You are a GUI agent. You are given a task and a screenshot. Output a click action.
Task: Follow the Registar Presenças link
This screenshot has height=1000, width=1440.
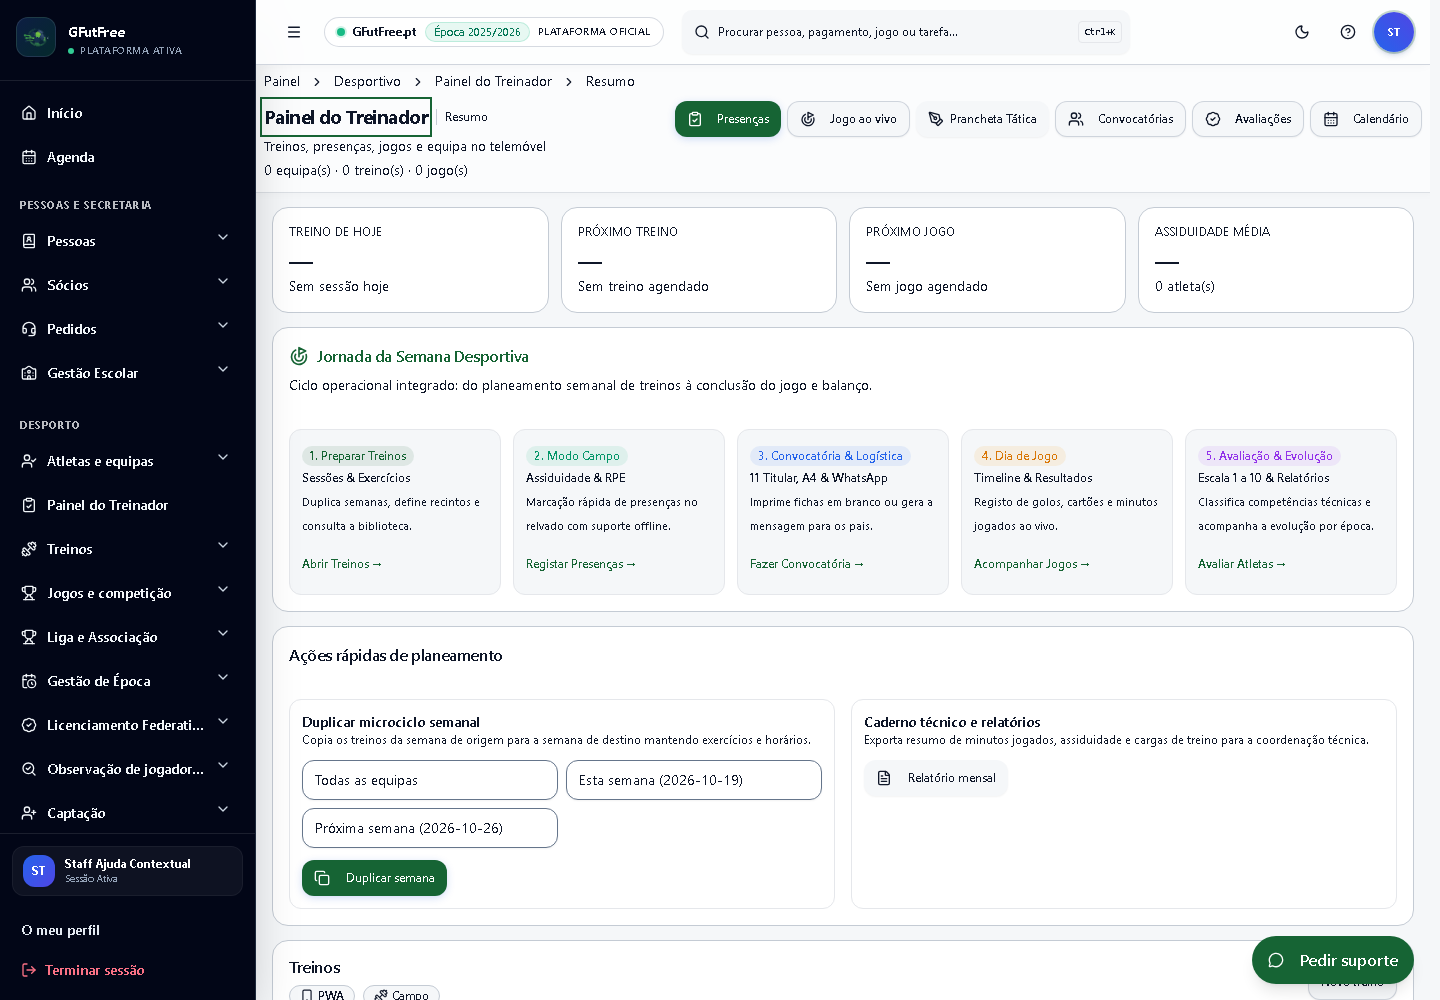tap(581, 564)
